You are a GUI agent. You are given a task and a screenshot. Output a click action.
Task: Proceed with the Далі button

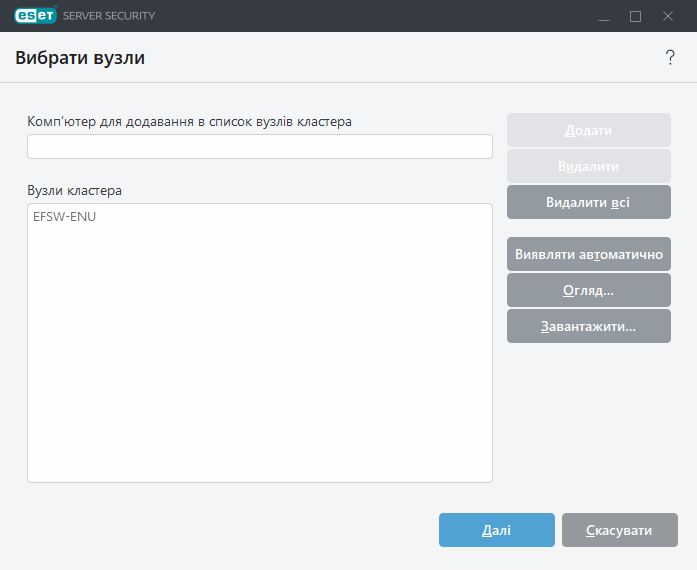(x=496, y=530)
